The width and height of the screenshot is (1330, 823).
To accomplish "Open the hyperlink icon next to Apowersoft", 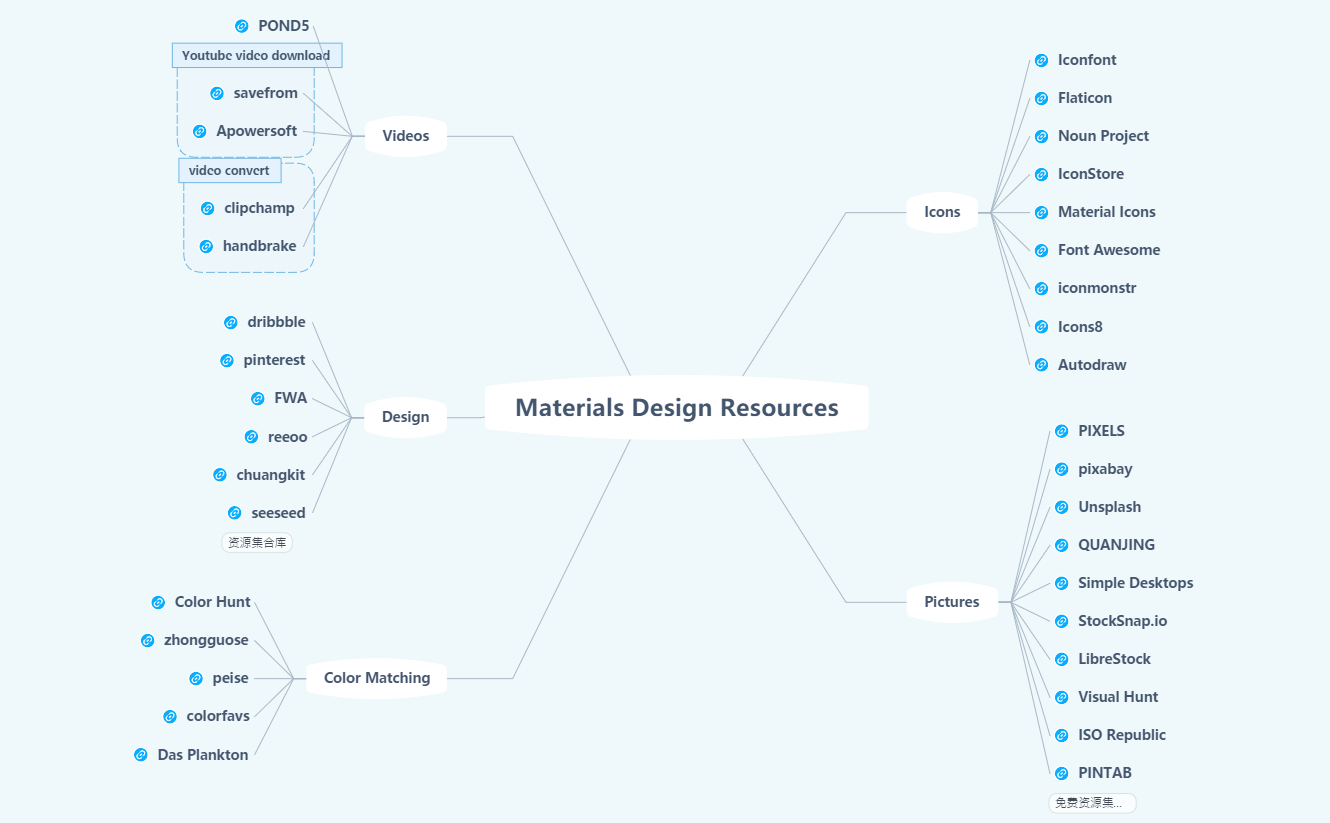I will [200, 131].
